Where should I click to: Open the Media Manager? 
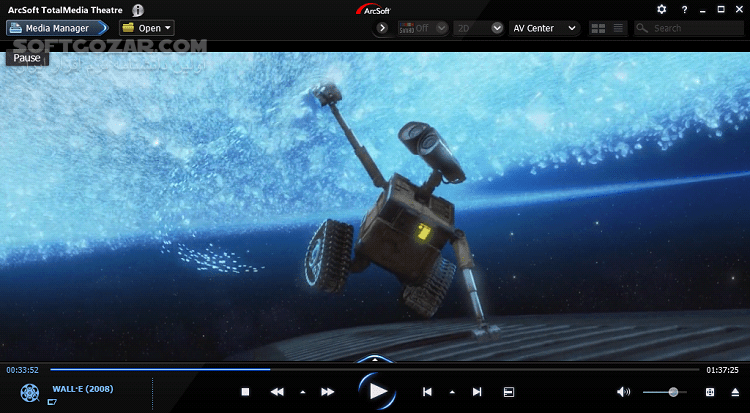(58, 28)
